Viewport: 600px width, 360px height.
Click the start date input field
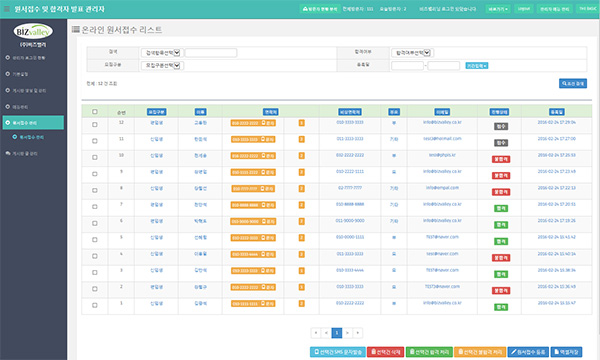(408, 66)
